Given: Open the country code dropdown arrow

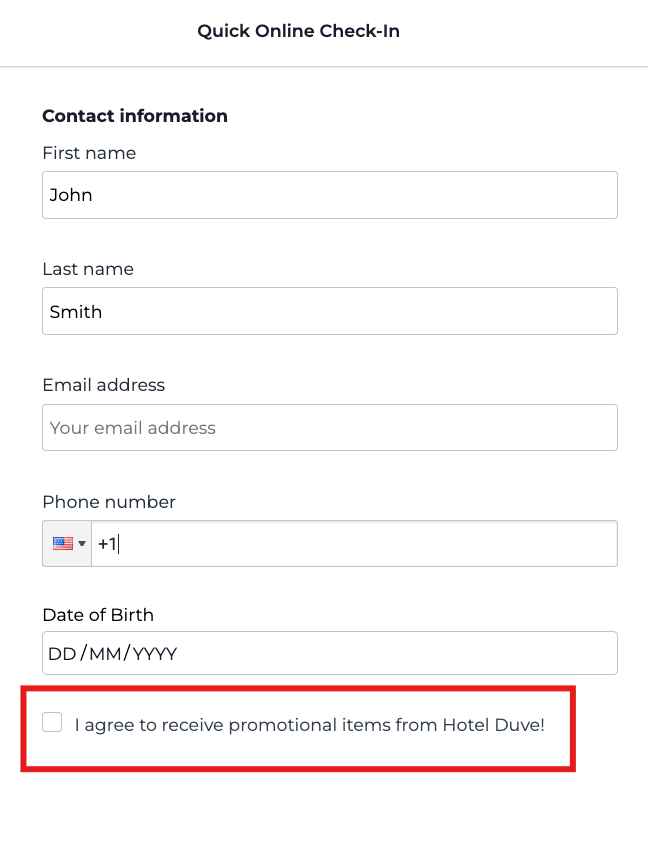Looking at the screenshot, I should pos(82,544).
